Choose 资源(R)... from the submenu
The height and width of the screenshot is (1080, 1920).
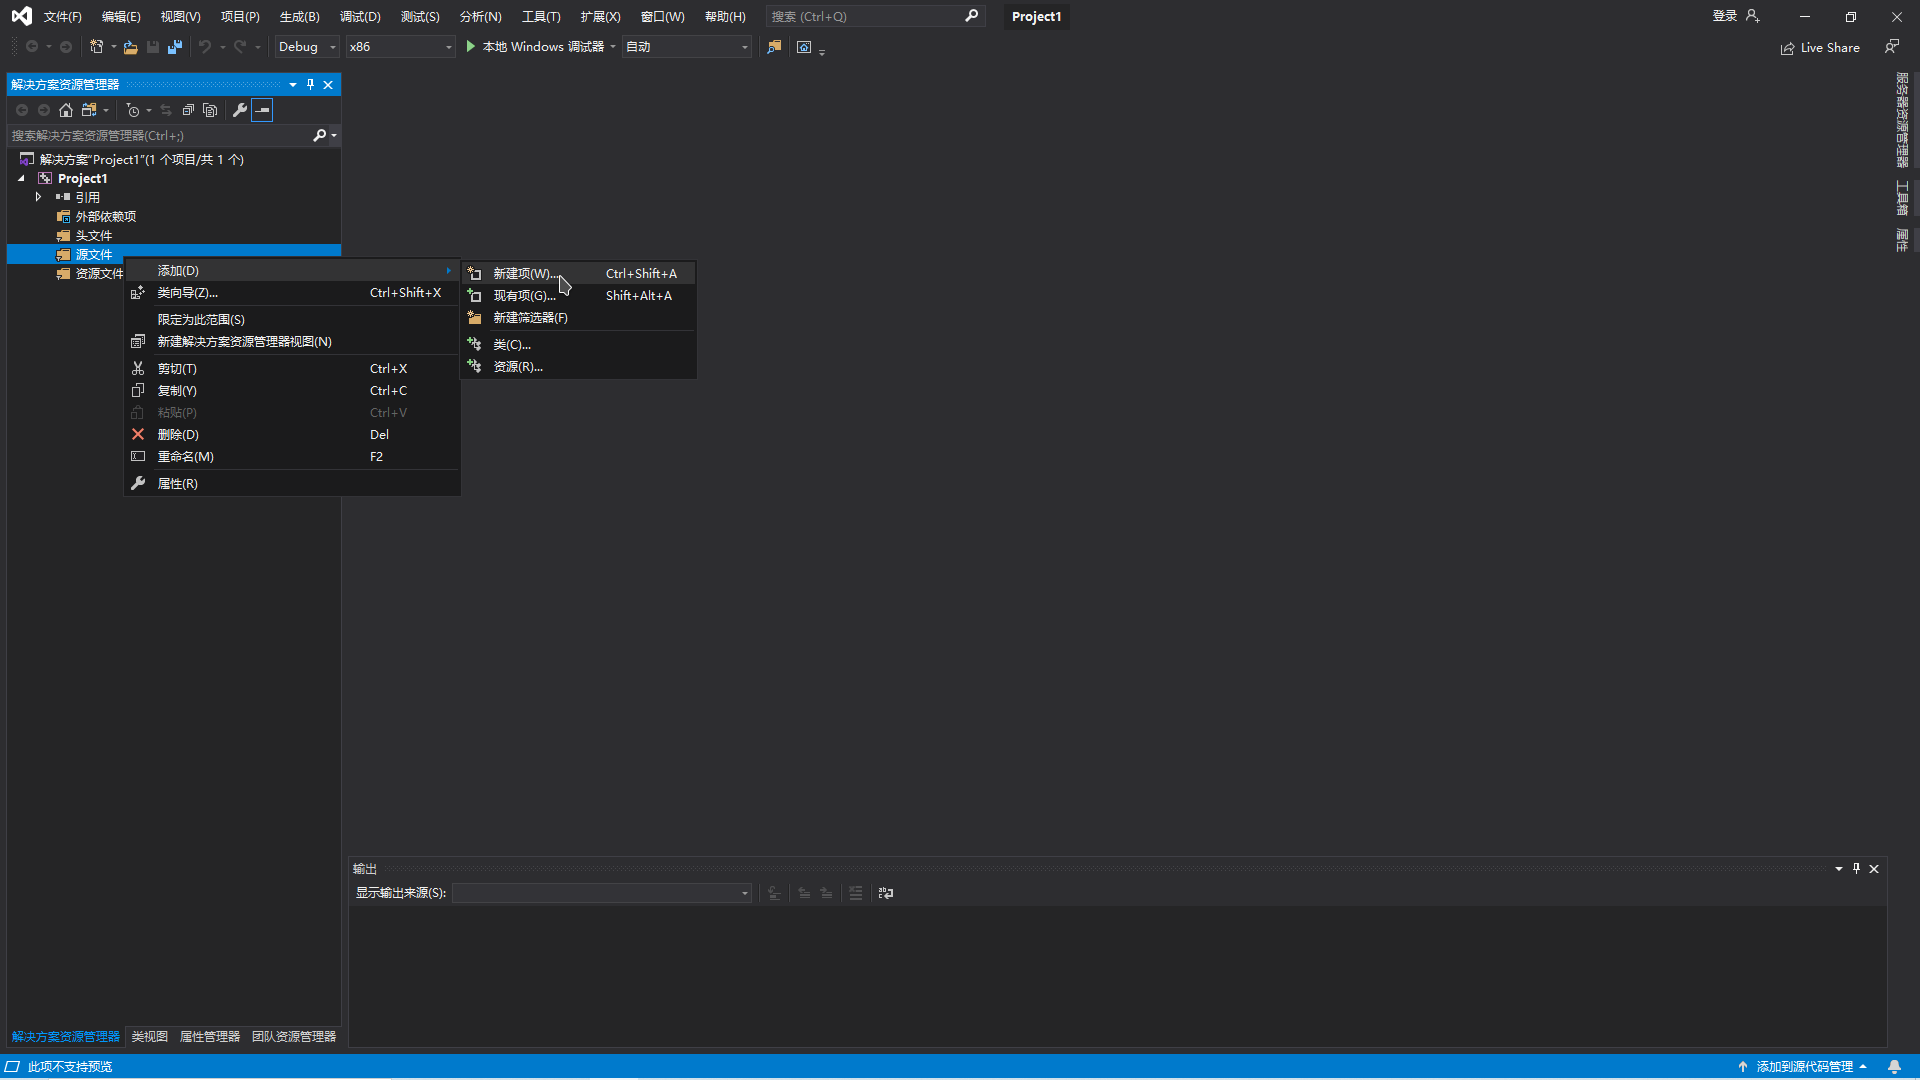(x=579, y=366)
